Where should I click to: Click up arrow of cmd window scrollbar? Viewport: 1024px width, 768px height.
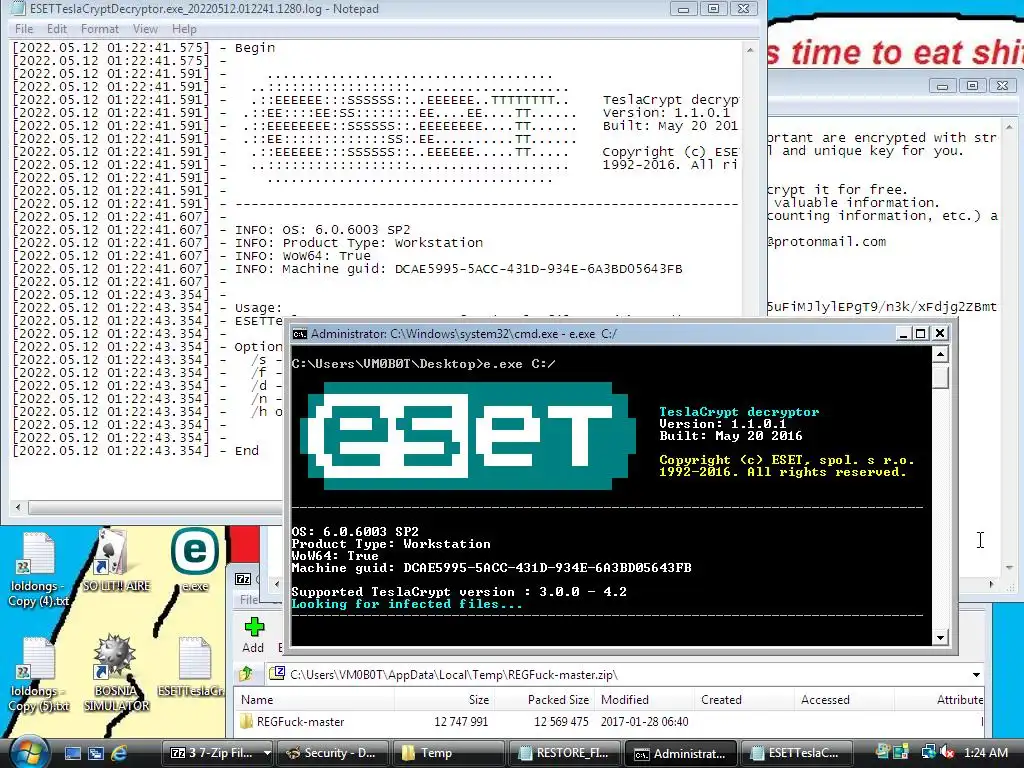click(x=940, y=355)
